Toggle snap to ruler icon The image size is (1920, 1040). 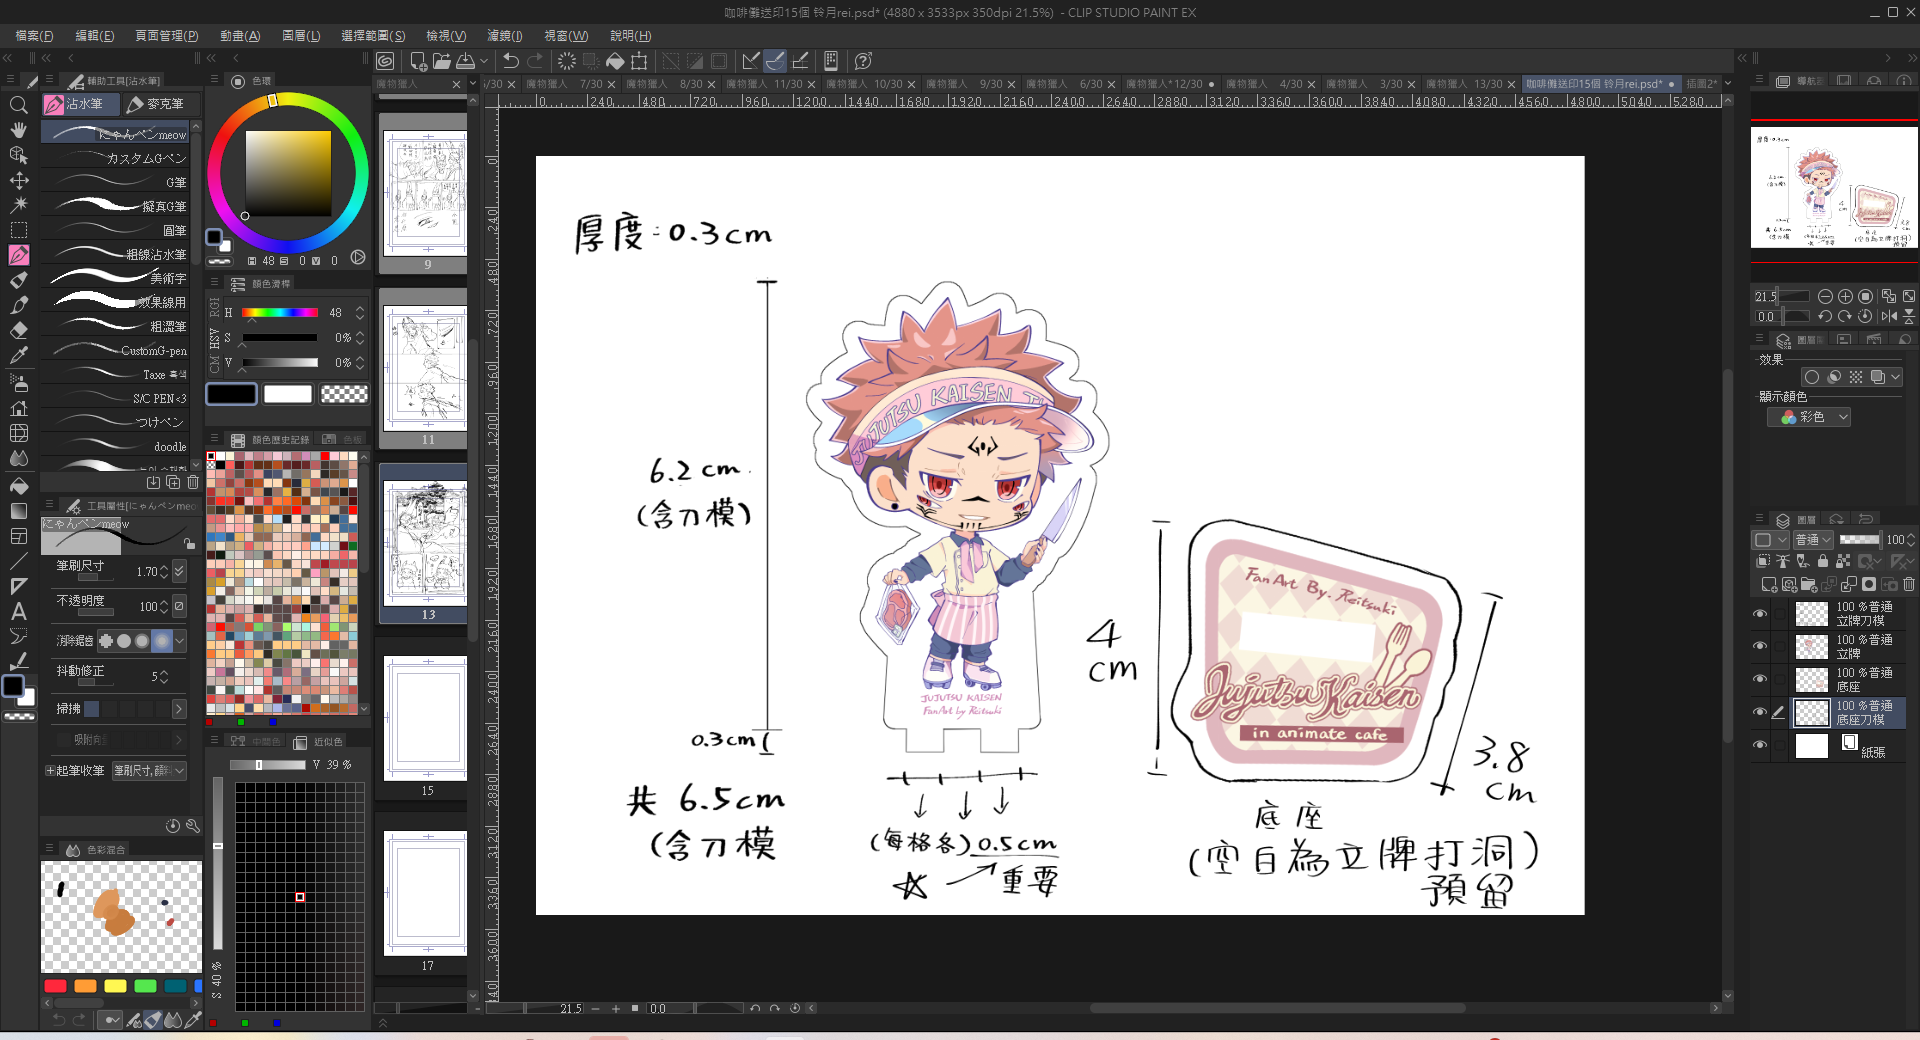751,61
